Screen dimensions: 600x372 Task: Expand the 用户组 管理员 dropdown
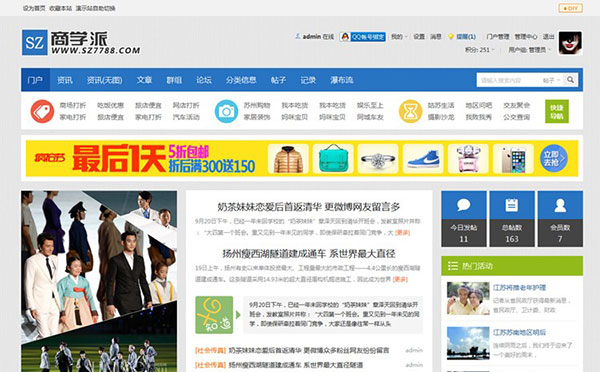530,50
